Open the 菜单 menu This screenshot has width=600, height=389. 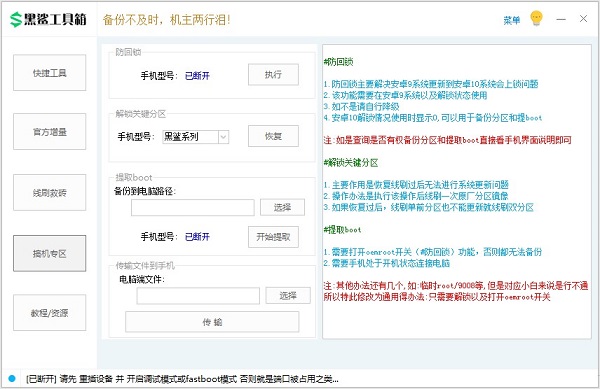click(x=512, y=20)
